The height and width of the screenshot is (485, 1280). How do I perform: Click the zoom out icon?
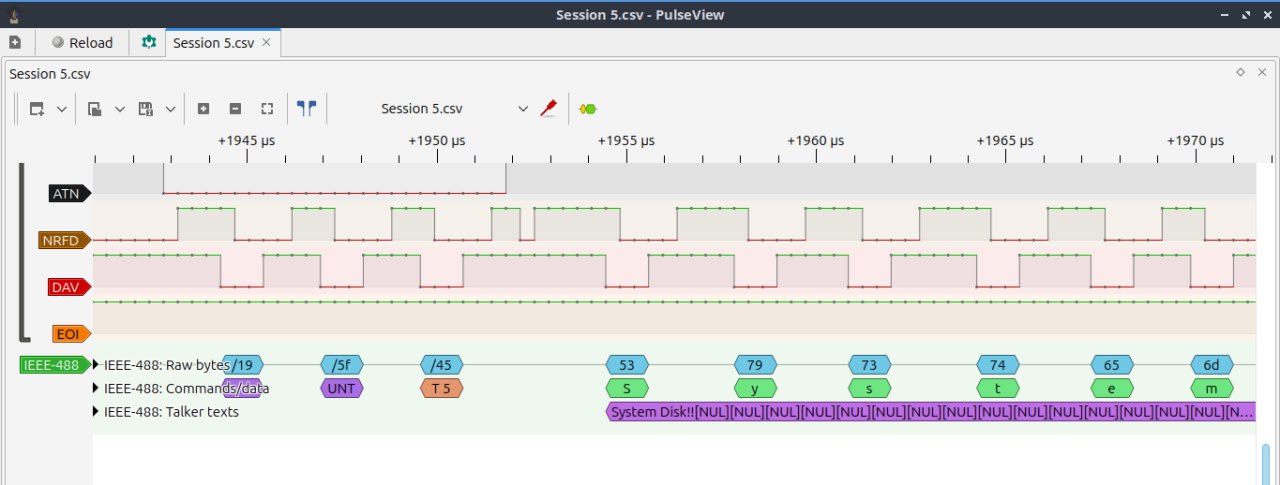click(235, 109)
